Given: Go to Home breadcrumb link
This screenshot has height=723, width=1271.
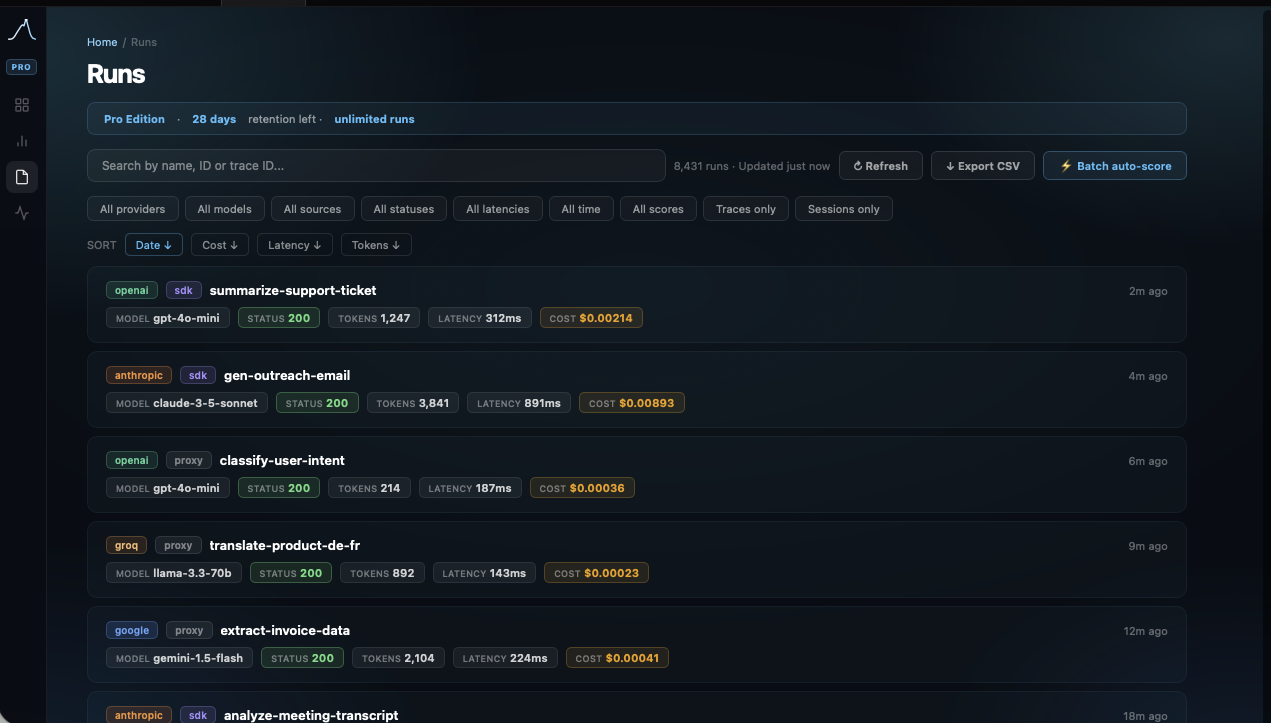Looking at the screenshot, I should point(102,42).
